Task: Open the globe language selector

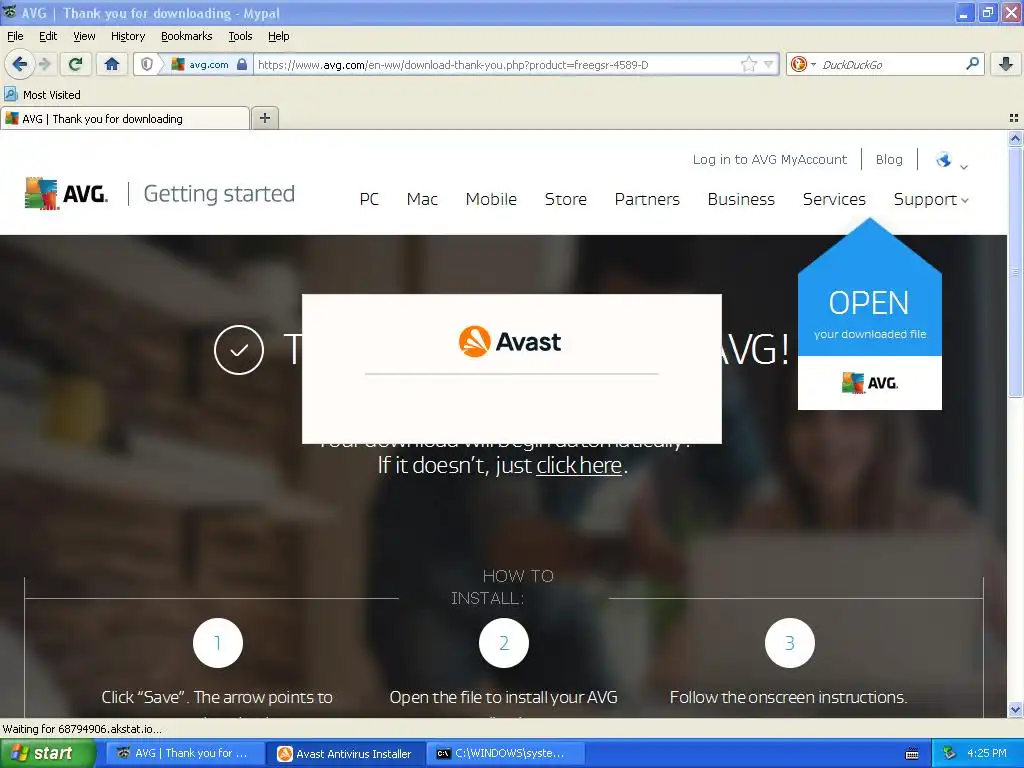Action: (x=951, y=160)
